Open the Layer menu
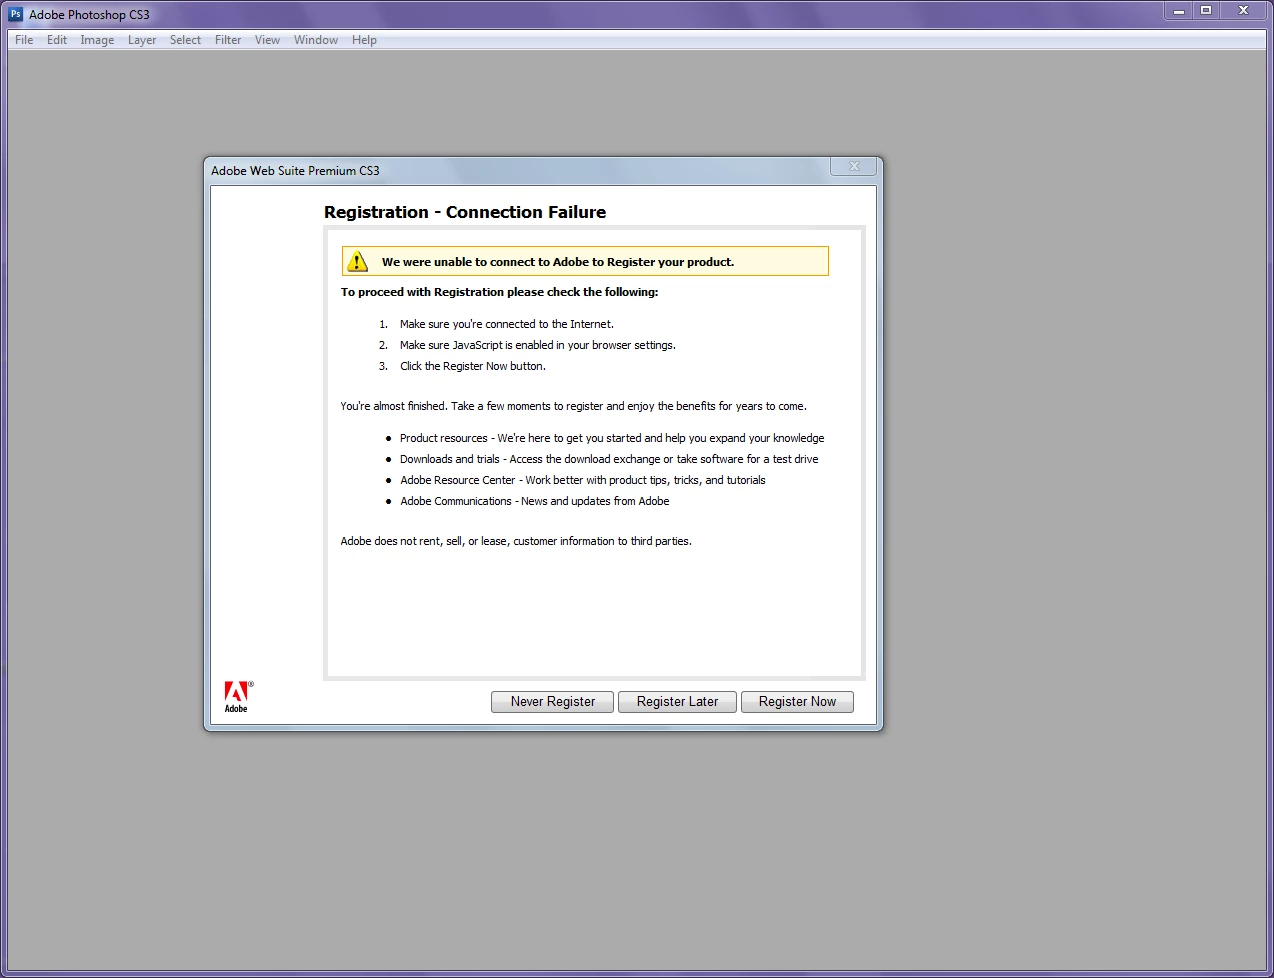The image size is (1274, 978). coord(142,40)
